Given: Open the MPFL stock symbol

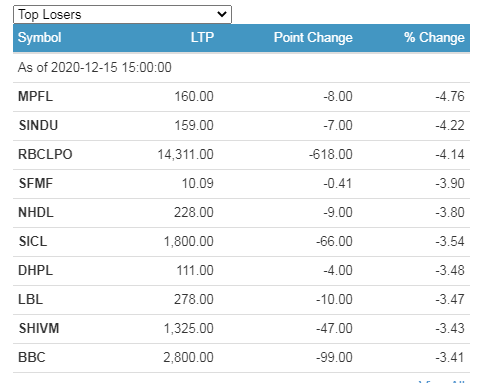Looking at the screenshot, I should [35, 97].
